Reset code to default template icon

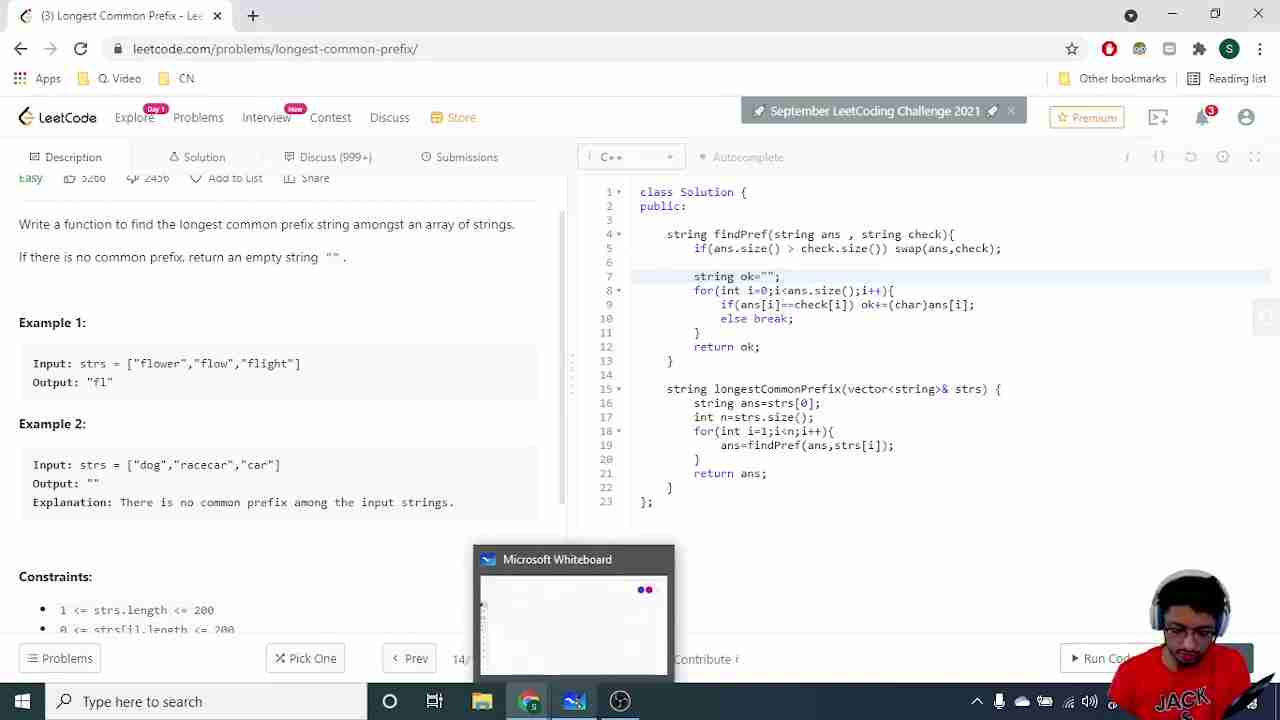click(1190, 157)
